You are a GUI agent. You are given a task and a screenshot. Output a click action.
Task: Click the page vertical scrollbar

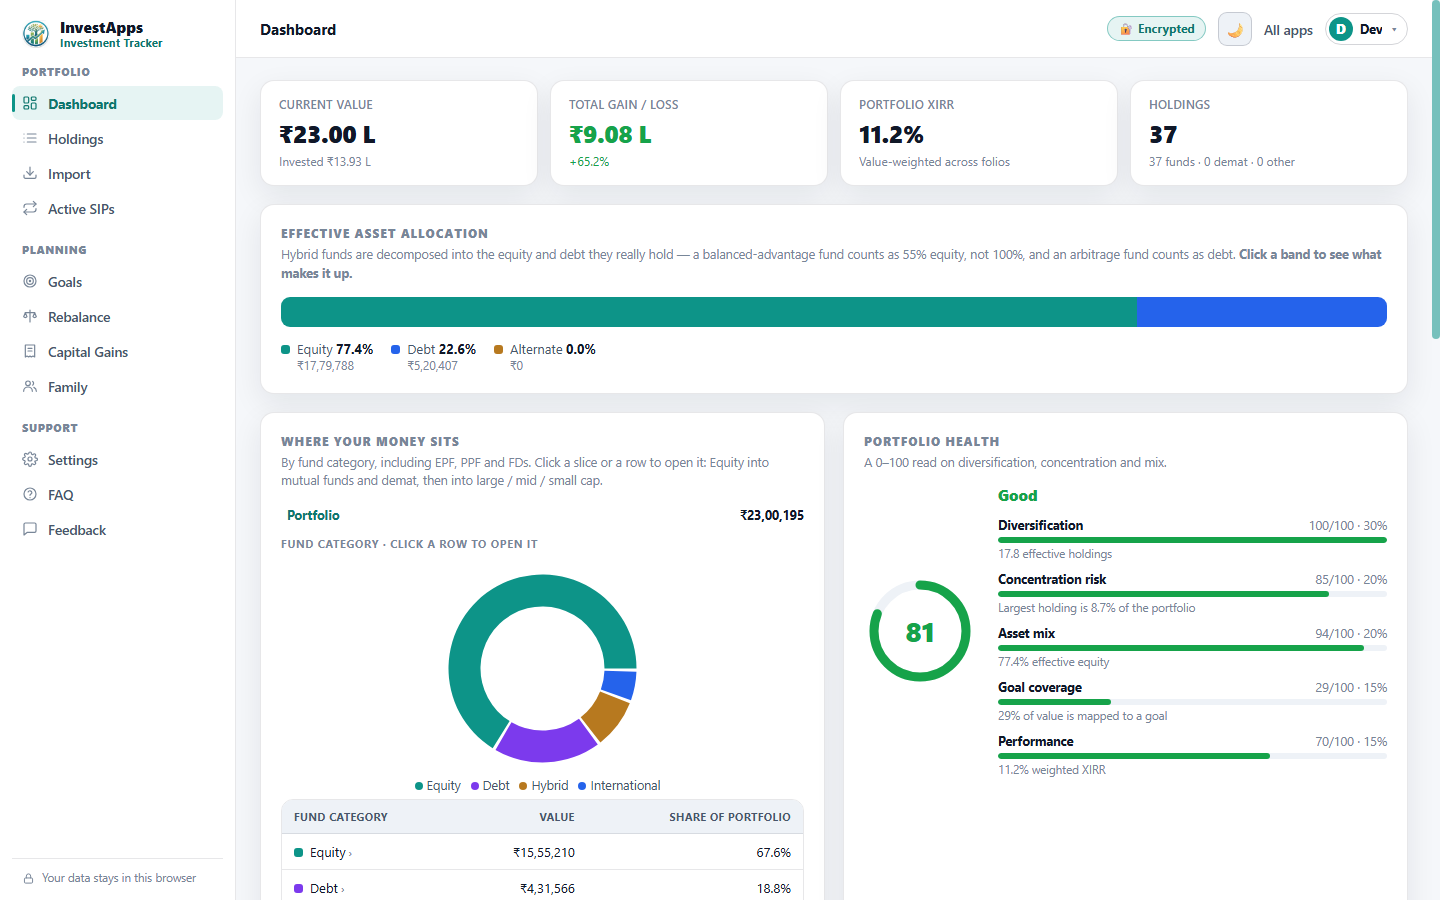(x=1435, y=170)
